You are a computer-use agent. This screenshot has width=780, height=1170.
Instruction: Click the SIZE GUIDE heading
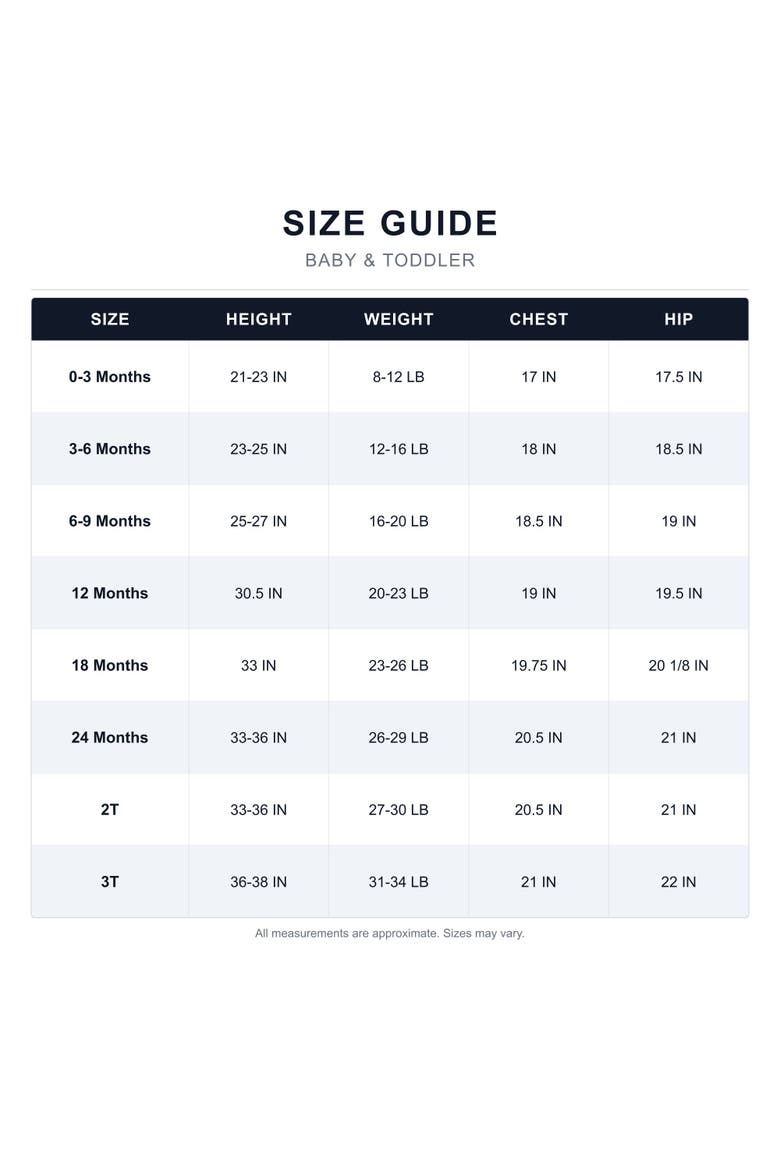point(390,223)
